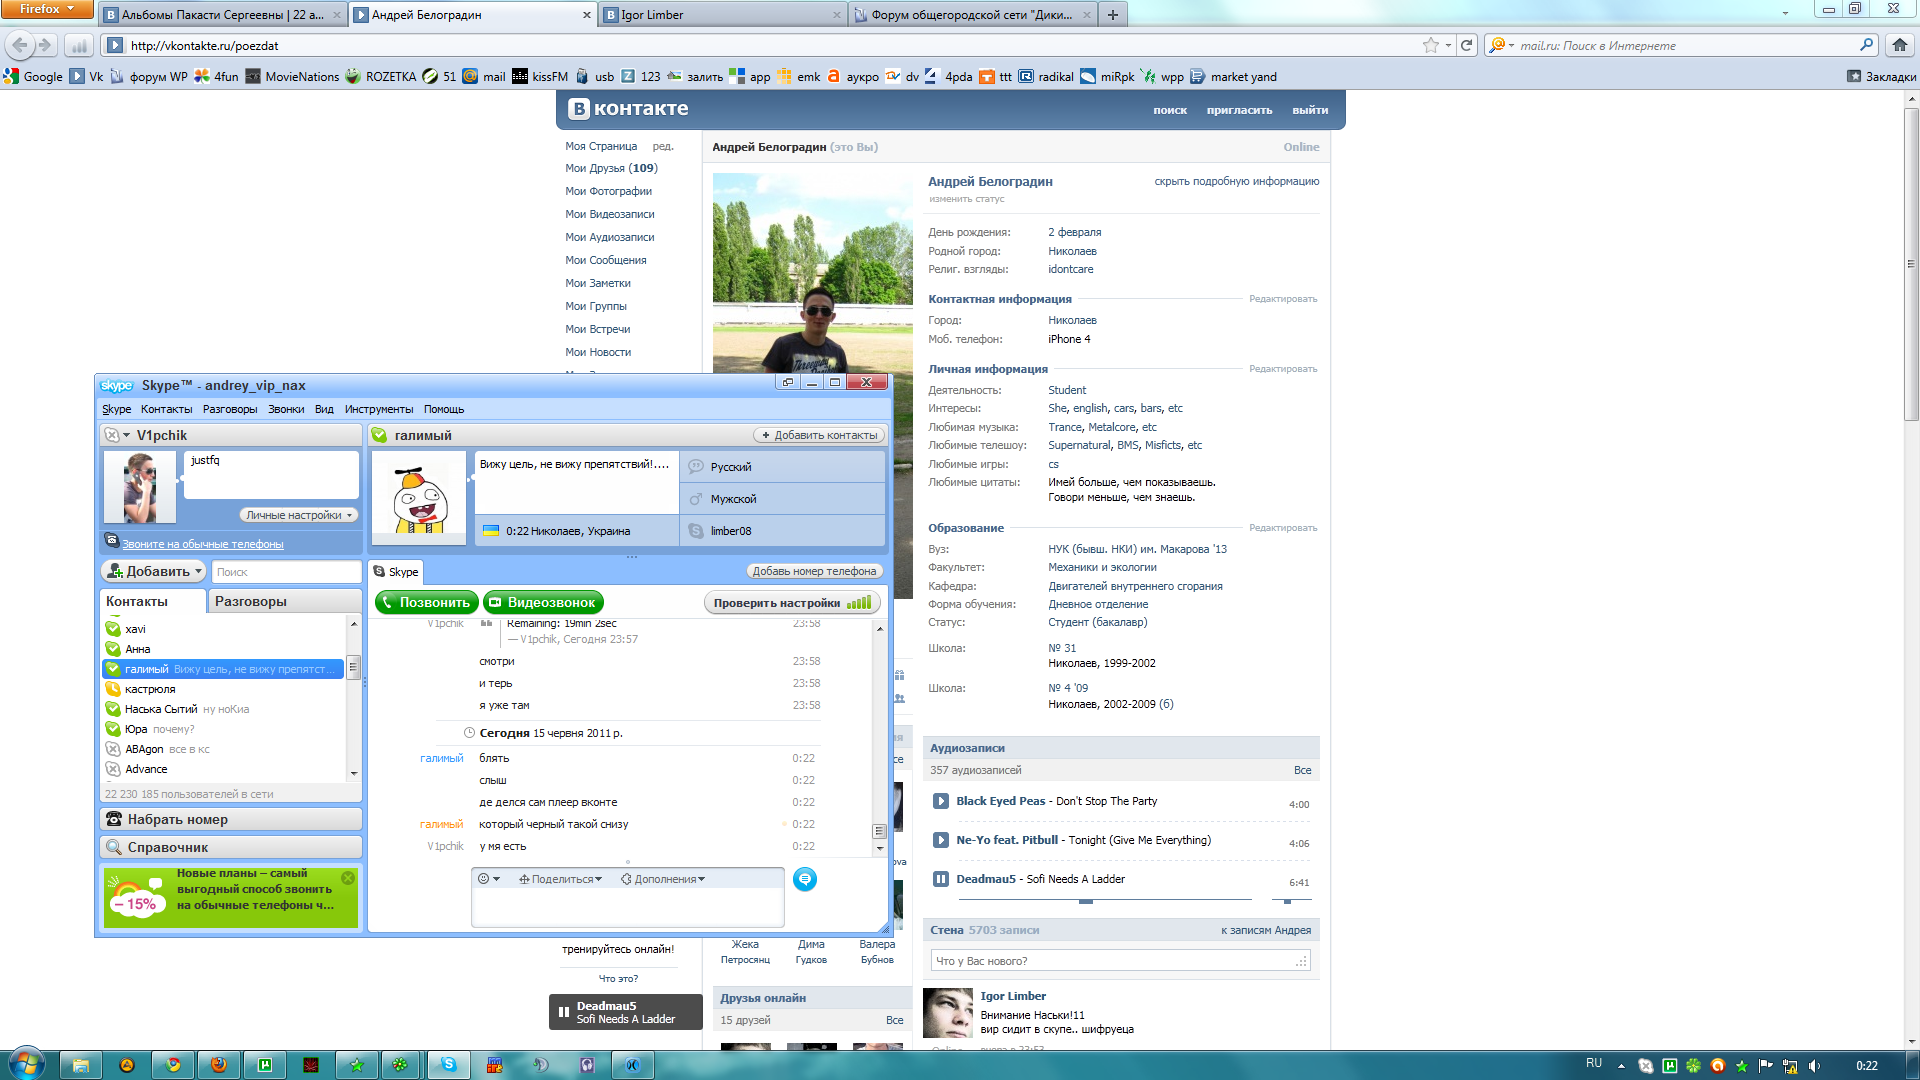1920x1080 pixels.
Task: Open the Skype menu Помощь
Action: point(444,409)
